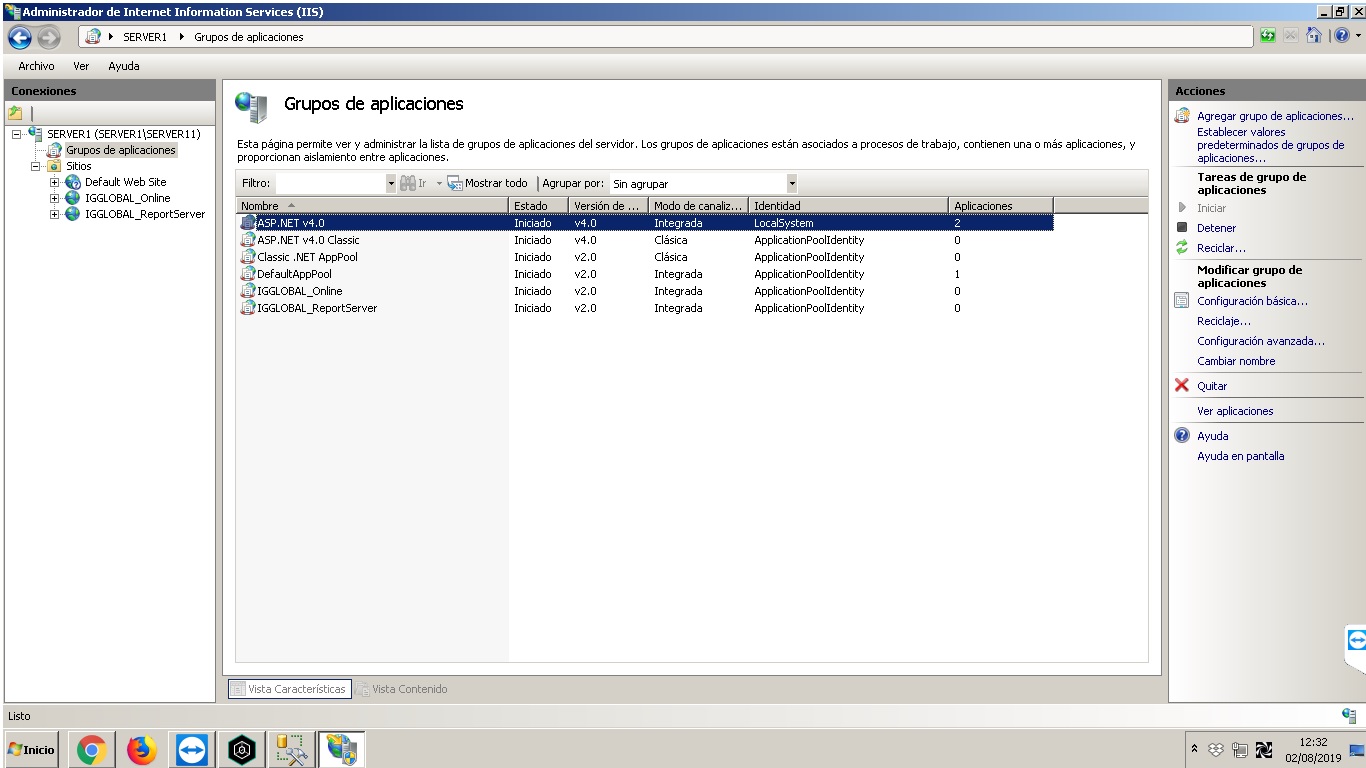Click the Reciclar... action link
This screenshot has height=768, width=1366.
click(x=1221, y=248)
